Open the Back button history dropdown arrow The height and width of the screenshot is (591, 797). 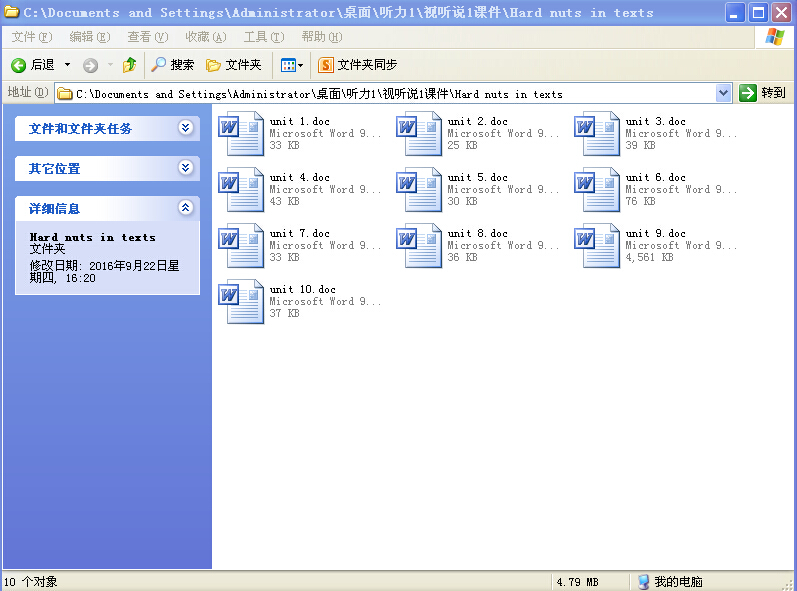68,65
